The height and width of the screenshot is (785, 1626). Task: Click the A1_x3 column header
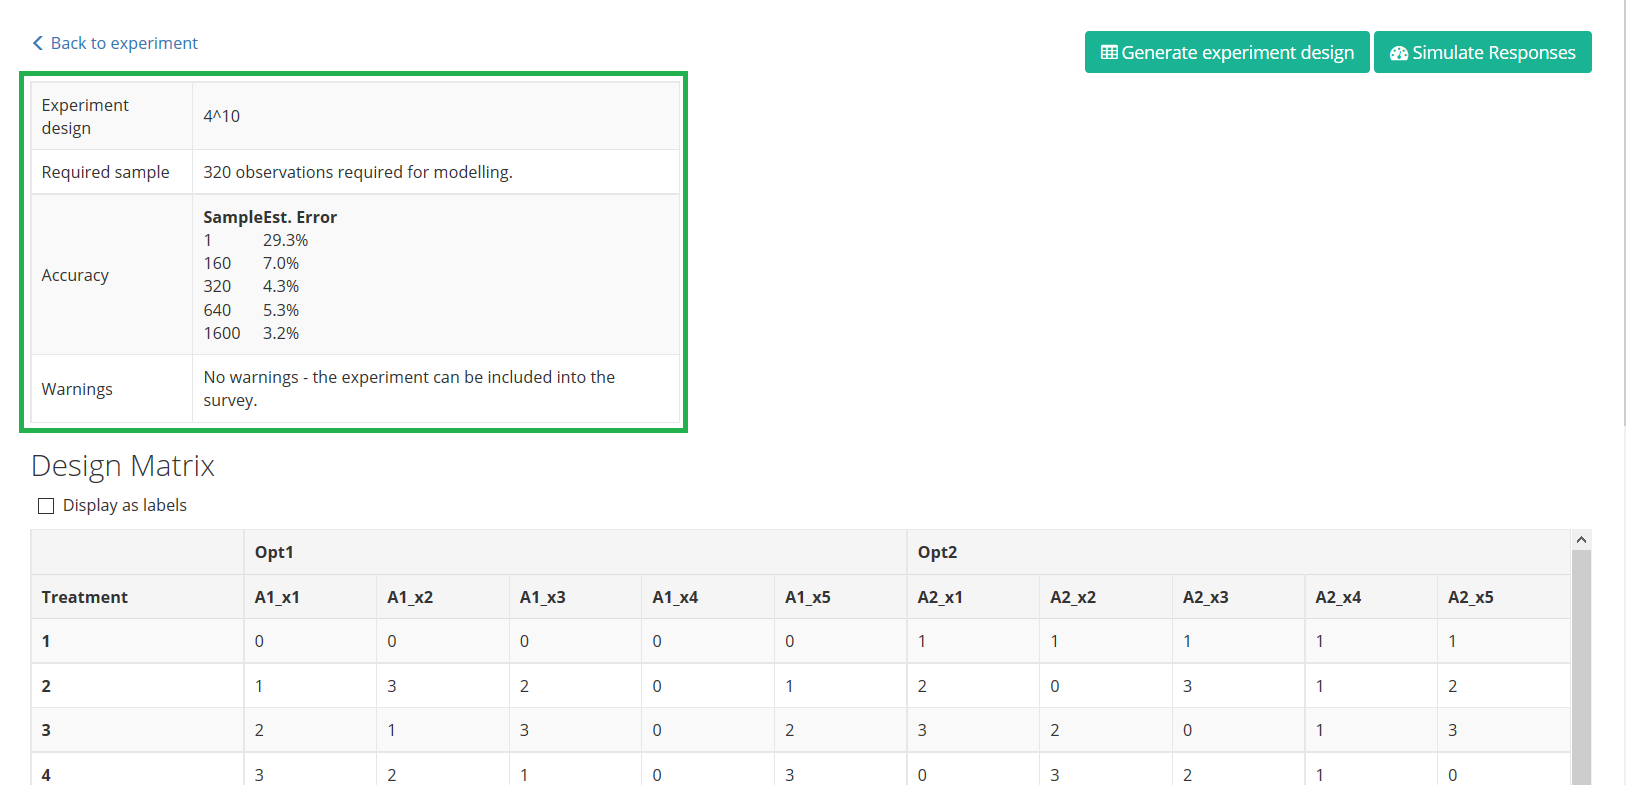543,597
